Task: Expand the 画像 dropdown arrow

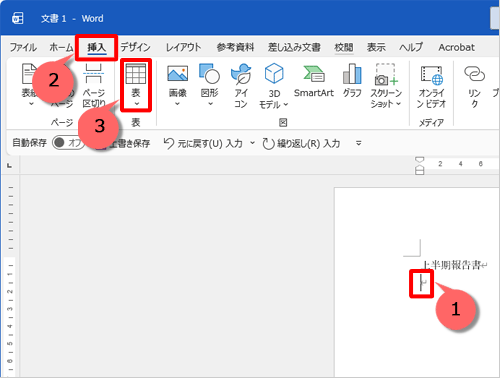Action: tap(177, 104)
